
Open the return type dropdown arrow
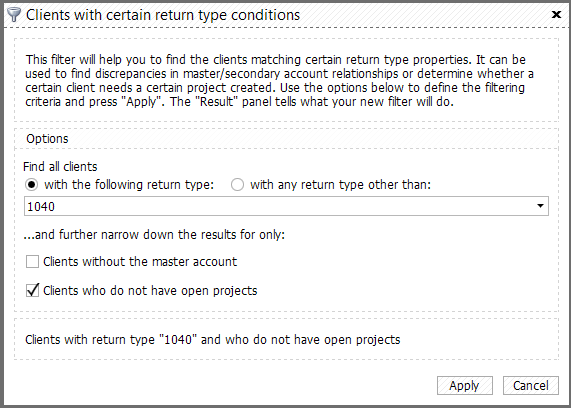pyautogui.click(x=540, y=206)
